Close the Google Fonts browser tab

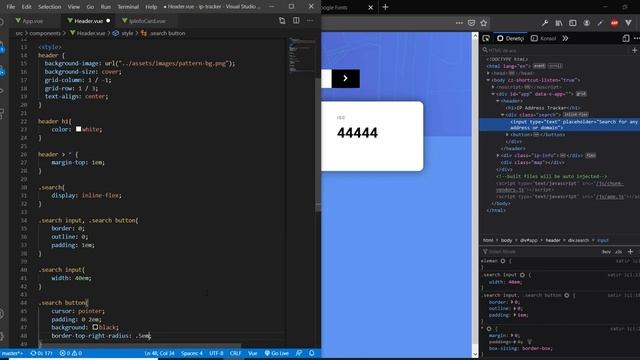click(x=371, y=7)
